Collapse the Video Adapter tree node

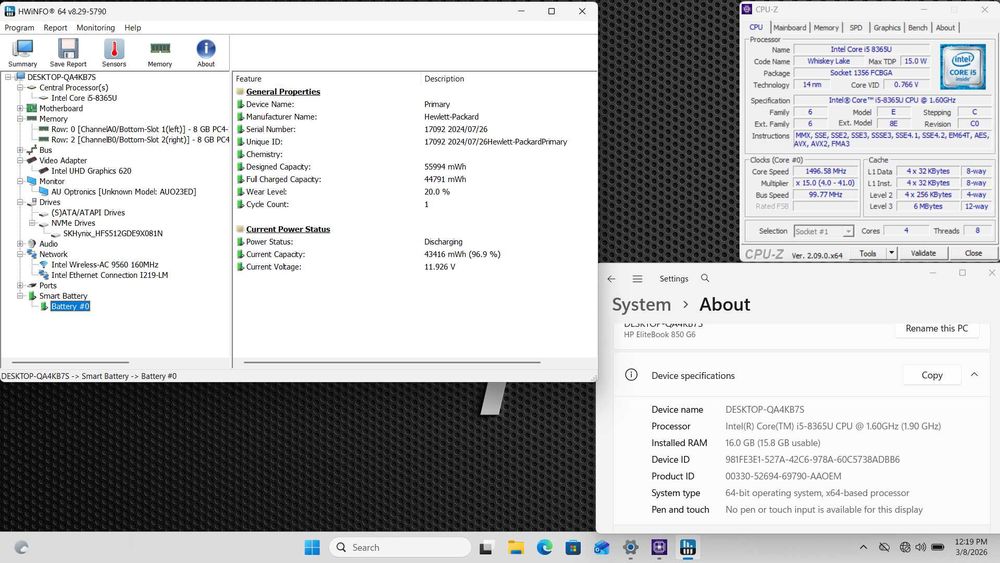pos(20,161)
